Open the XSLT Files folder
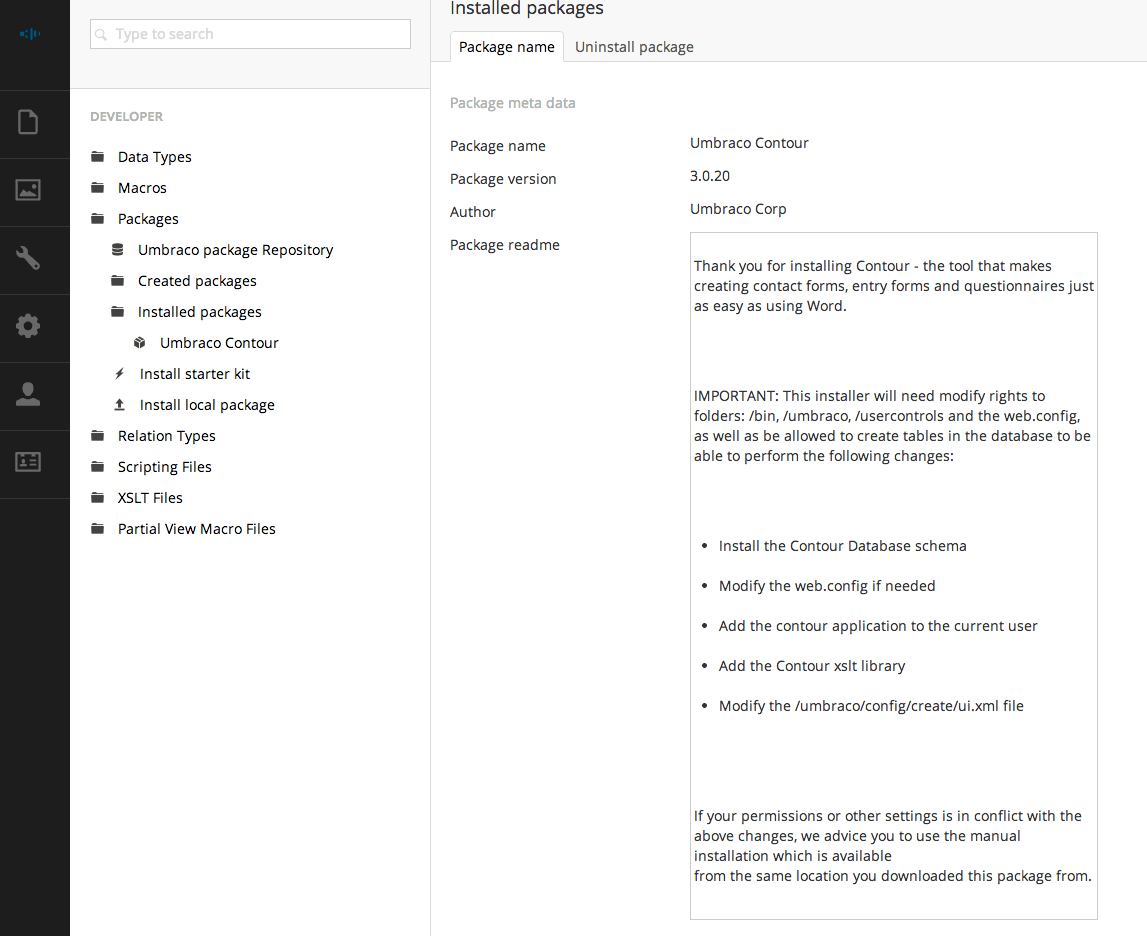 [150, 498]
